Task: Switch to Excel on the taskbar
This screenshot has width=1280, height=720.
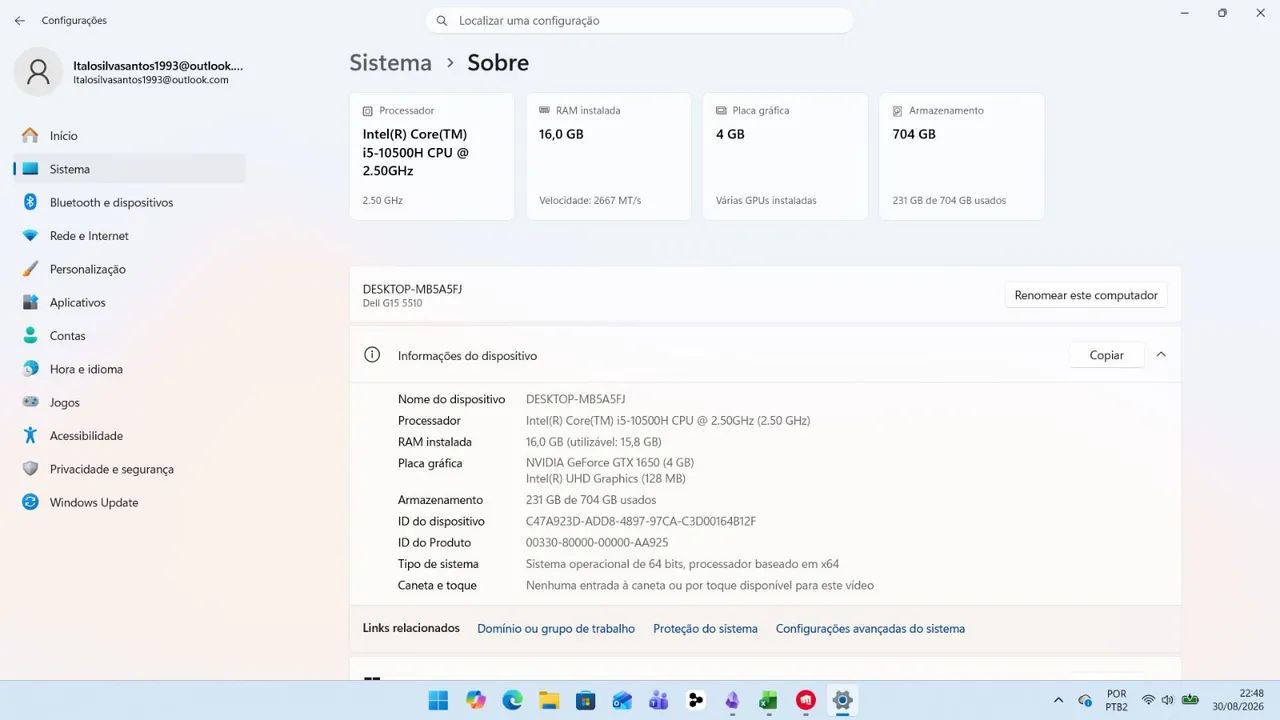Action: 768,700
